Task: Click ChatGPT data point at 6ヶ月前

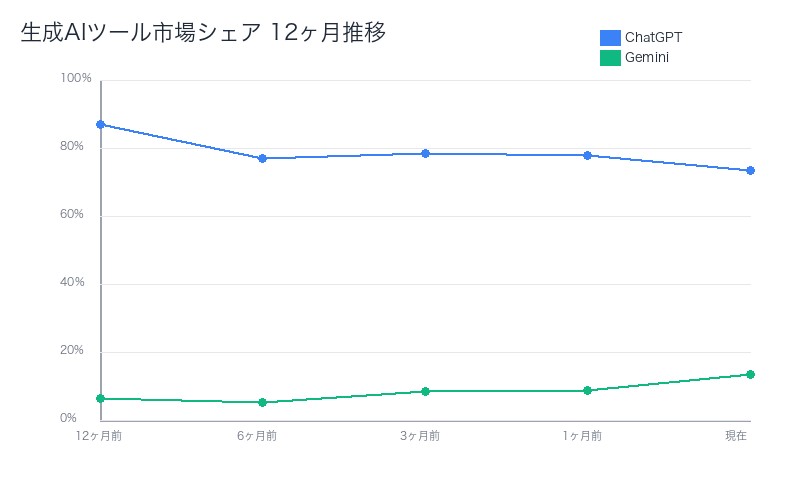Action: 262,158
